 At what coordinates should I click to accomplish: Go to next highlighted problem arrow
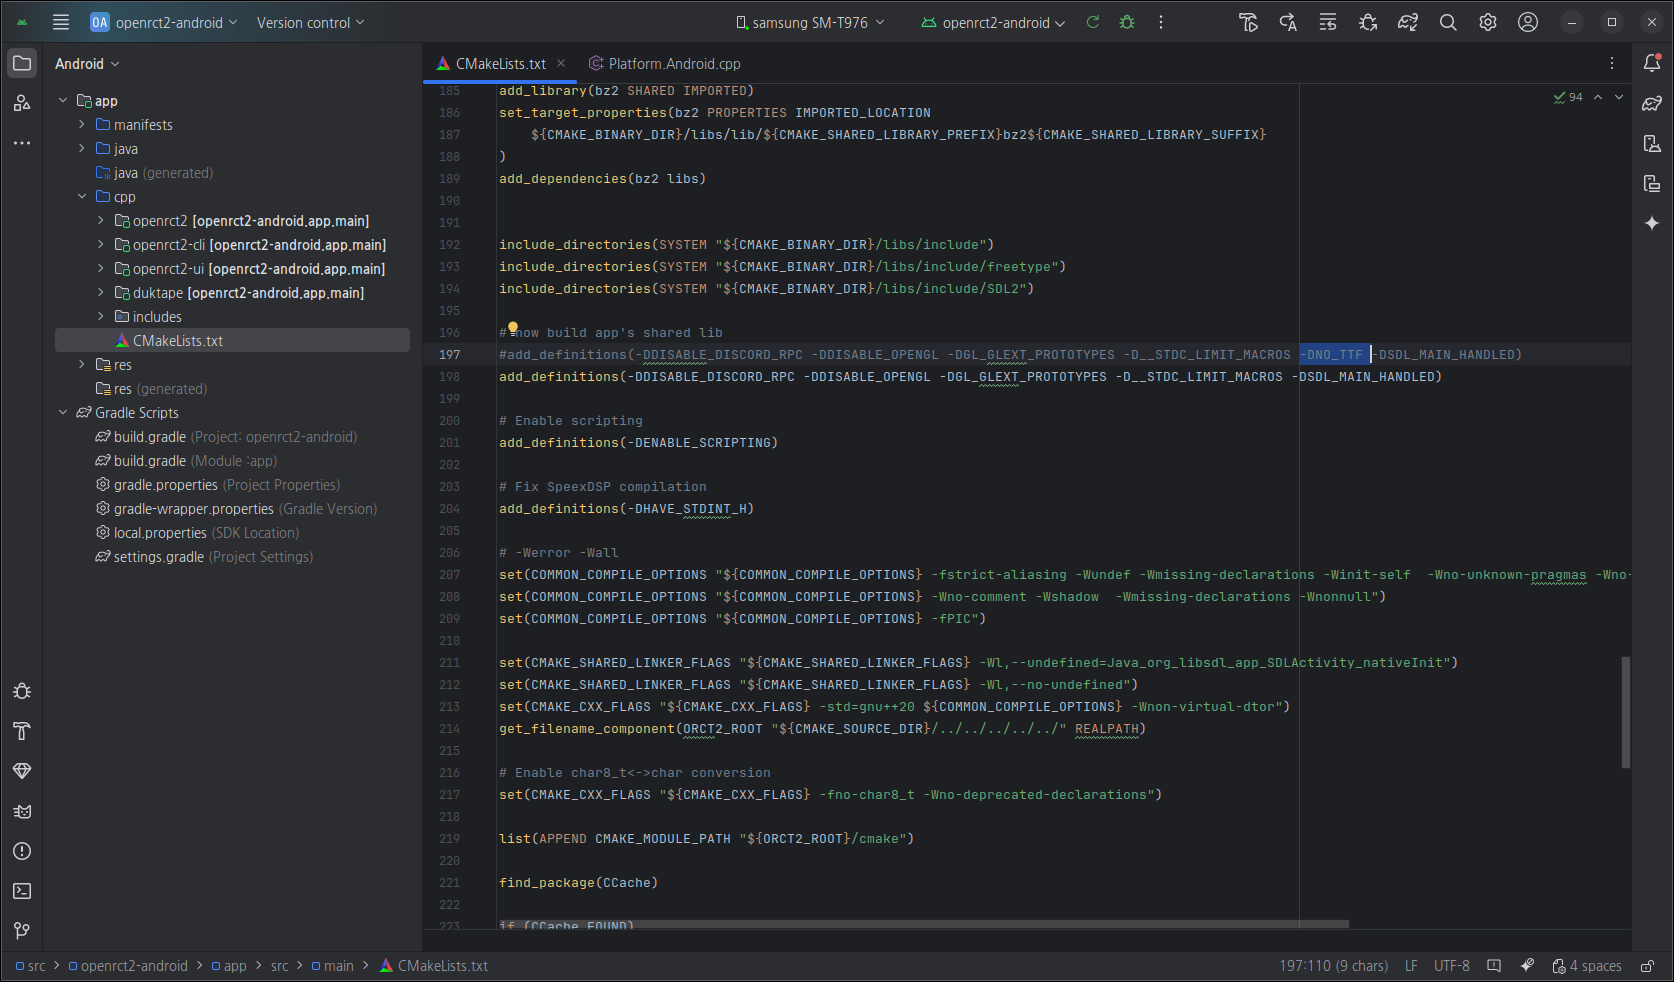pyautogui.click(x=1619, y=97)
